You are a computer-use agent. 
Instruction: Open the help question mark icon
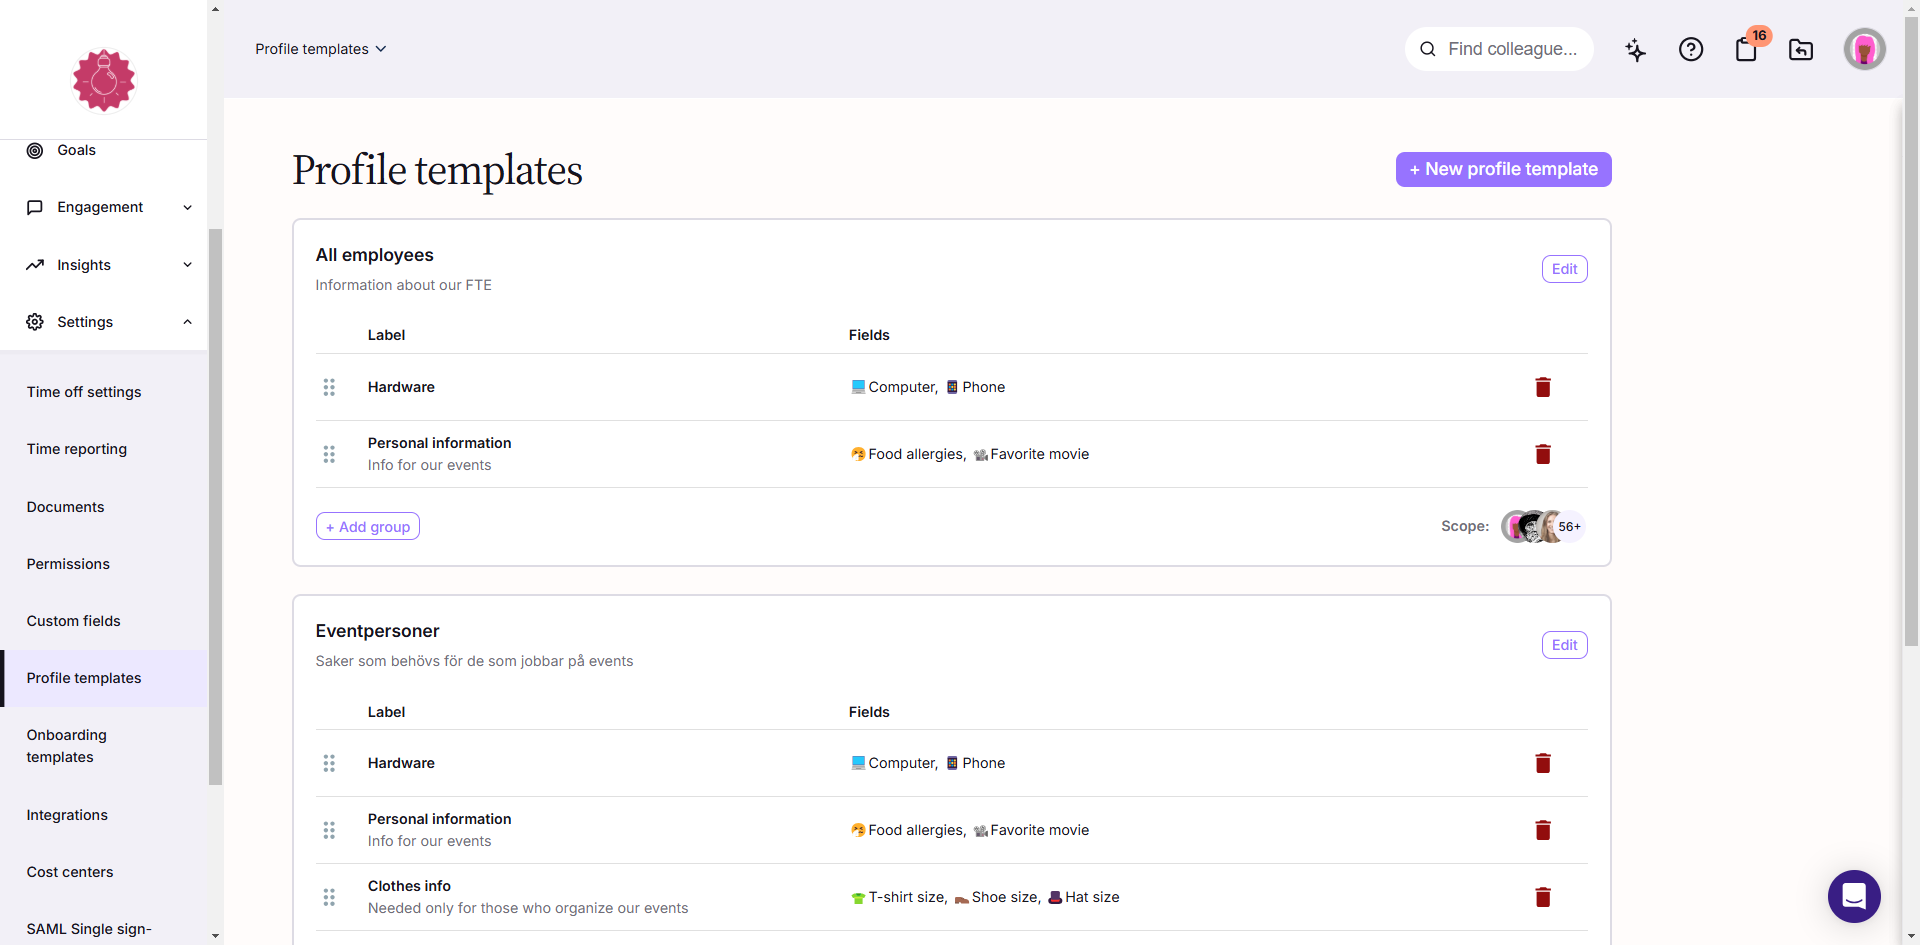tap(1691, 49)
